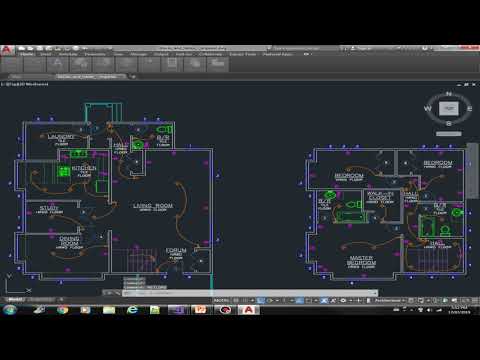Click the navigation bar at right edge
Screen dimensions: 480x360
tap(473, 171)
